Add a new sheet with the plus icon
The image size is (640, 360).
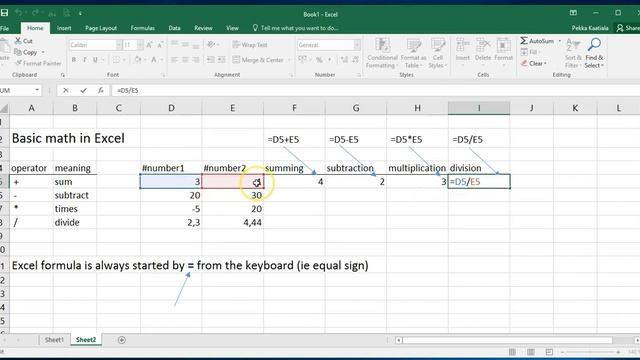point(122,340)
